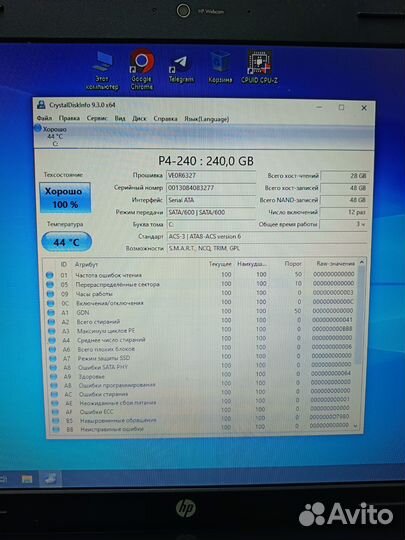Click the status circle for Ошибки SATA PHY
This screenshot has width=405, height=540.
click(53, 367)
